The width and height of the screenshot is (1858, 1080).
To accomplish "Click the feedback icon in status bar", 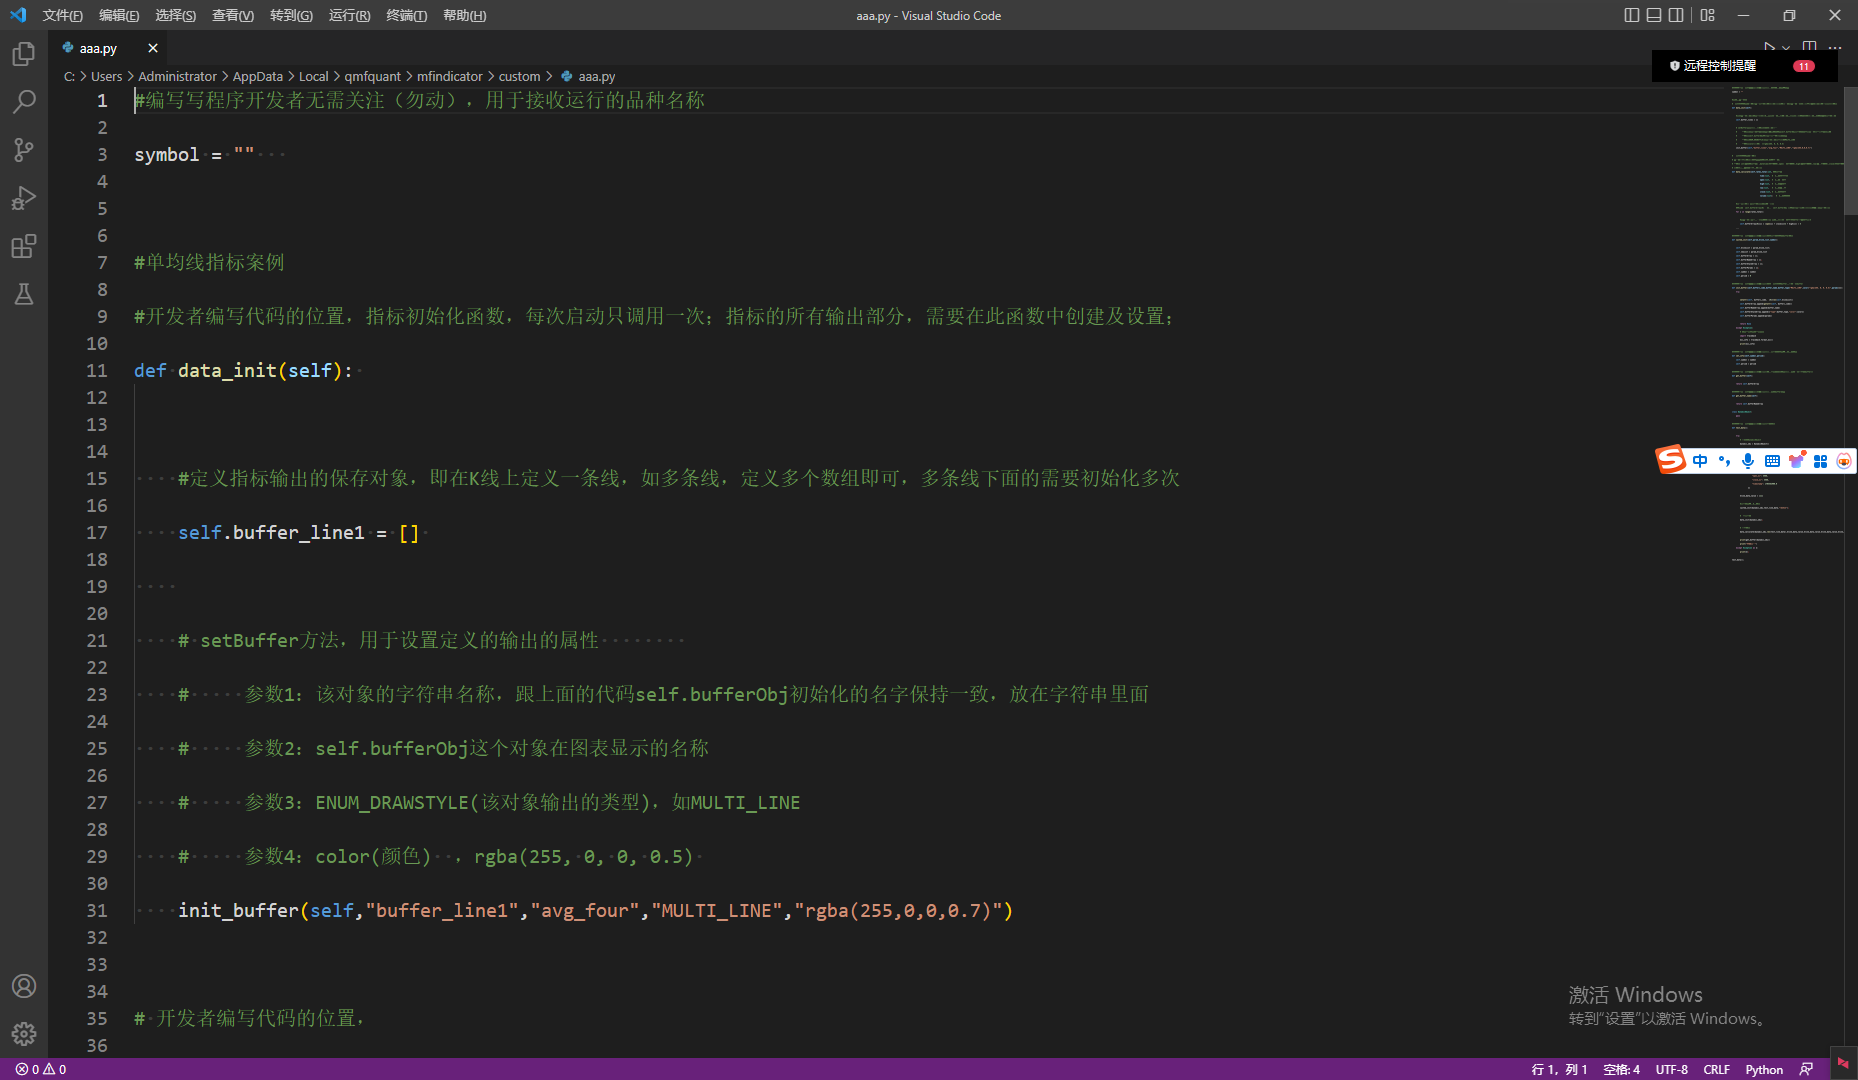I will [x=1807, y=1069].
